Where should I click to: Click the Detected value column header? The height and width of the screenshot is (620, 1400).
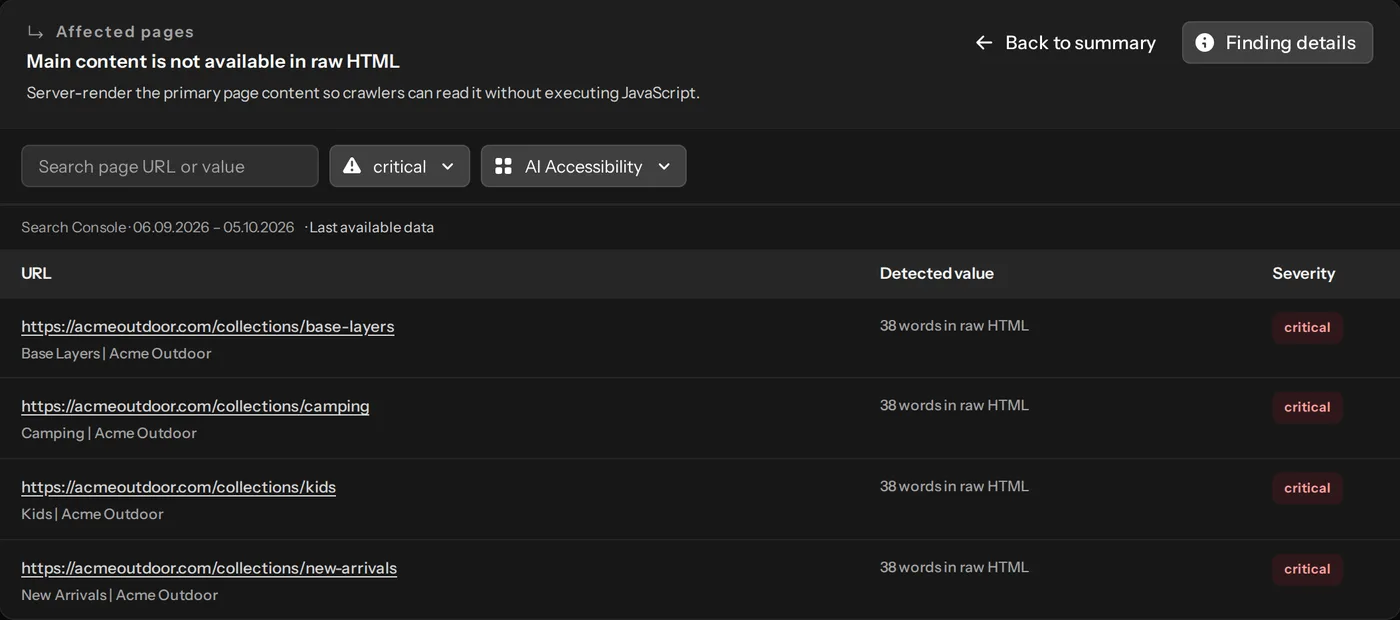click(x=937, y=273)
